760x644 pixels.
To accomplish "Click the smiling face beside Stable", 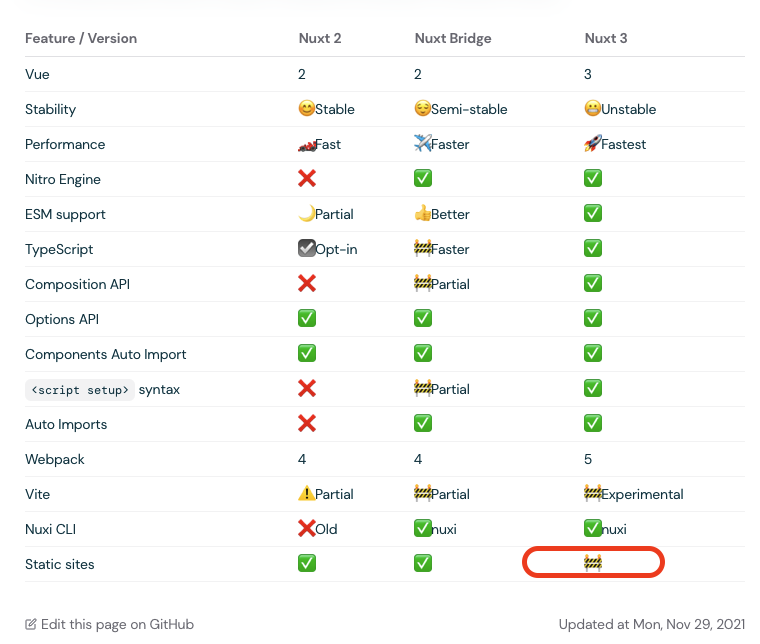I will [x=307, y=109].
